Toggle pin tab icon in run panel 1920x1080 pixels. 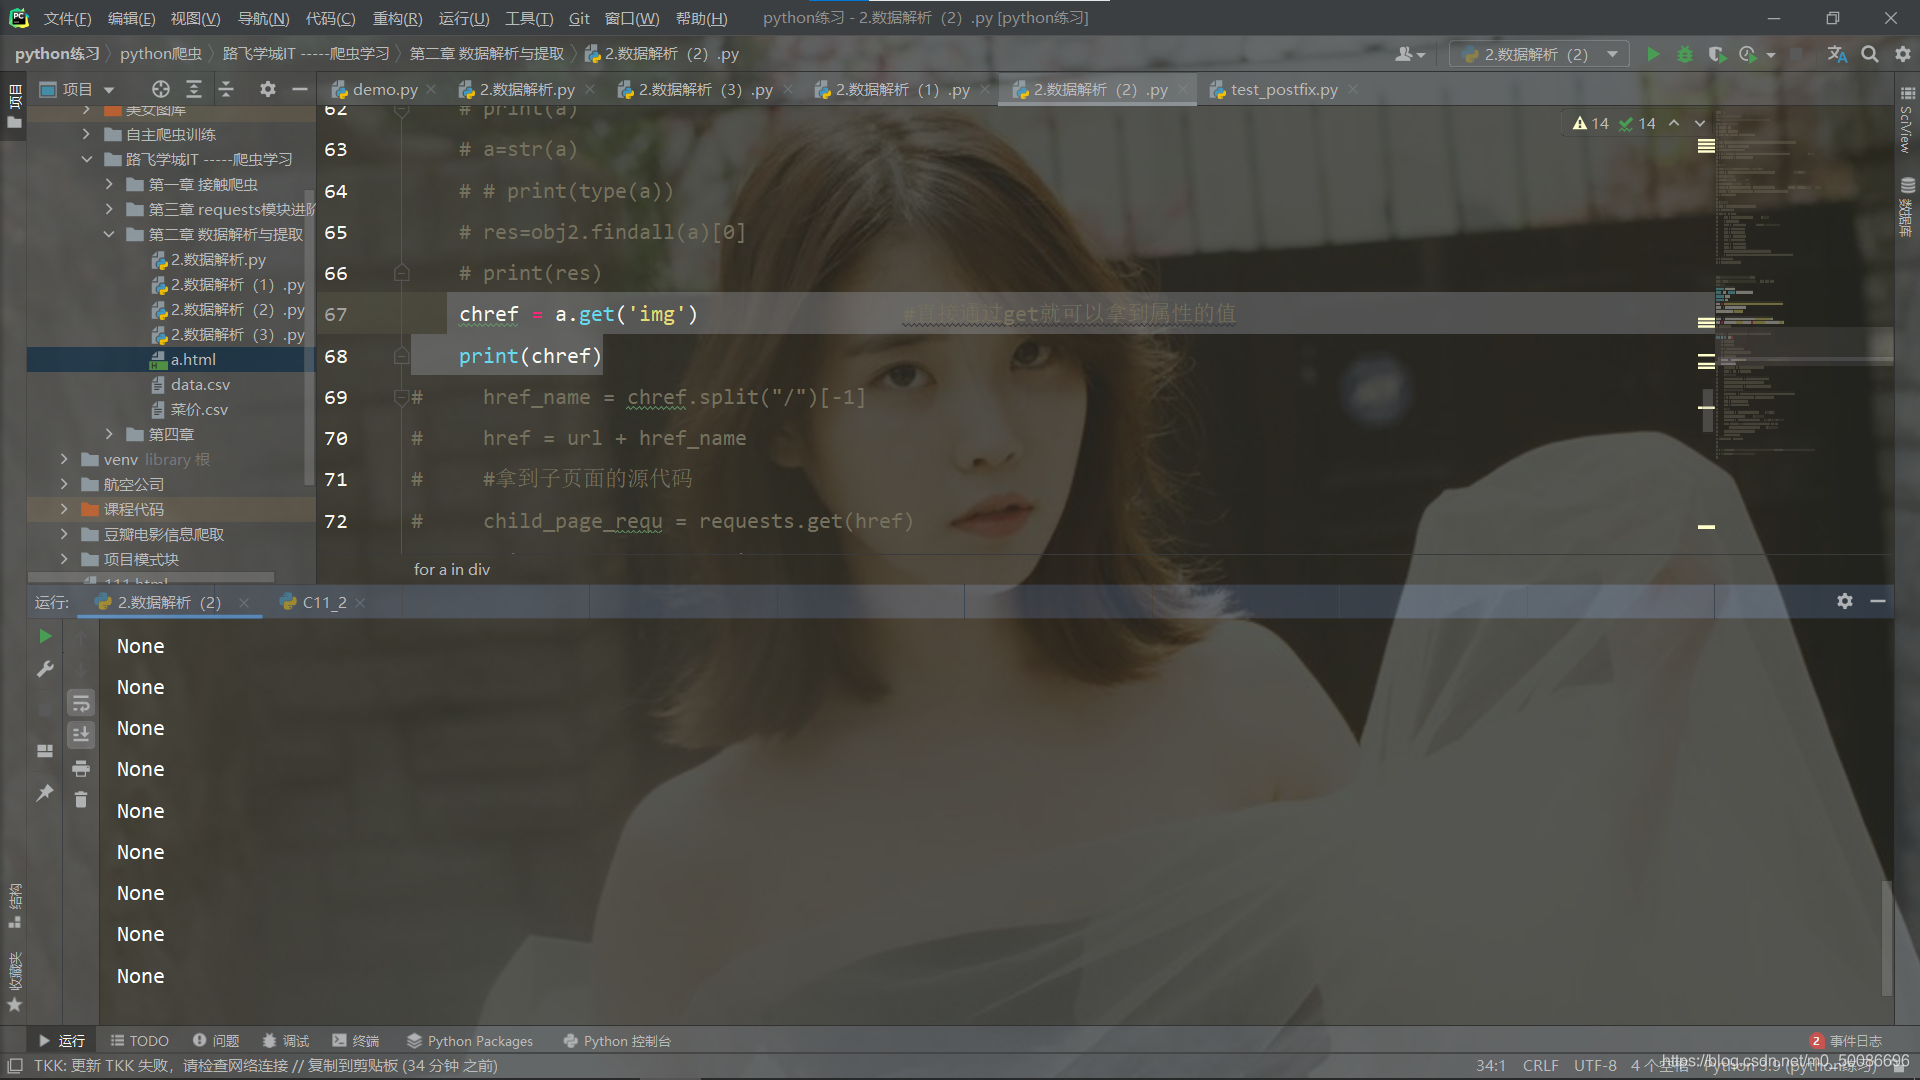(x=45, y=793)
